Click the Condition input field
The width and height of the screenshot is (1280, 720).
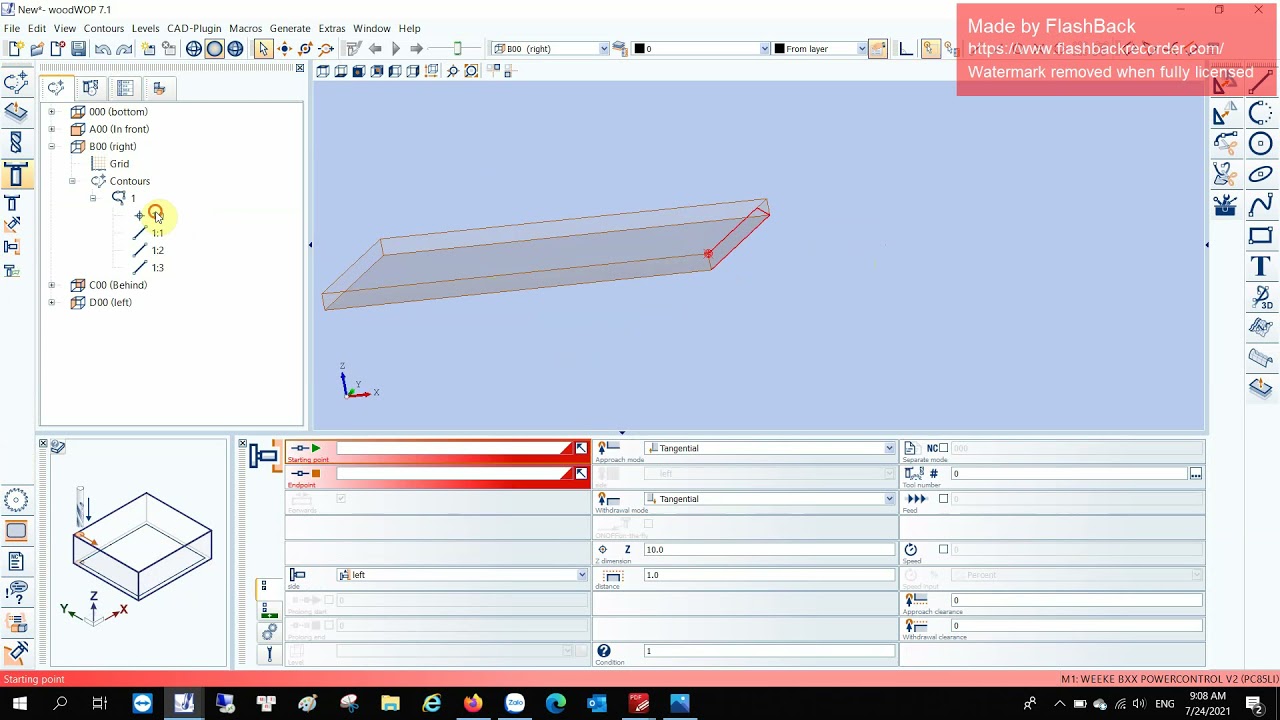769,651
